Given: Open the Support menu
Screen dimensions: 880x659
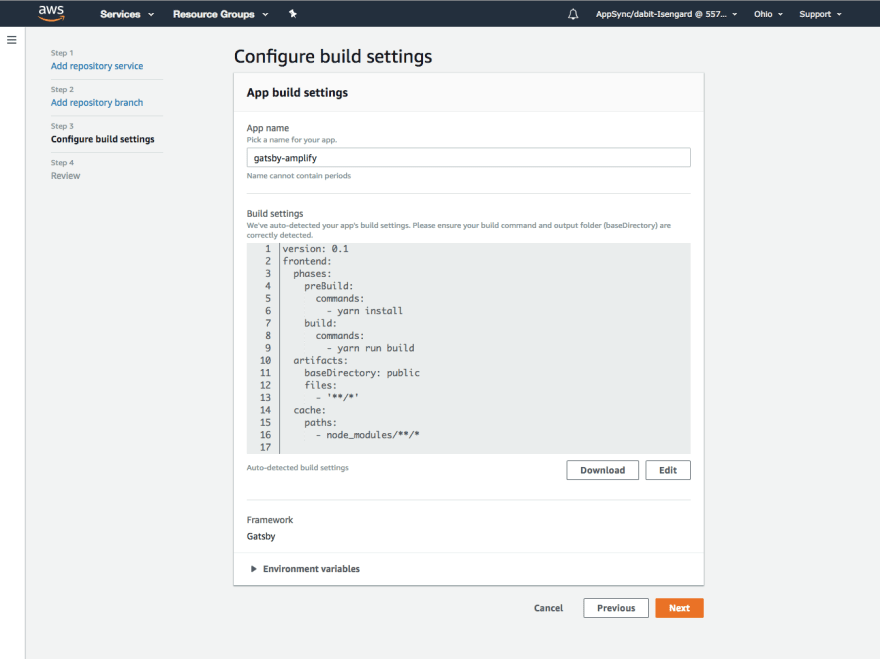Looking at the screenshot, I should click(x=820, y=14).
